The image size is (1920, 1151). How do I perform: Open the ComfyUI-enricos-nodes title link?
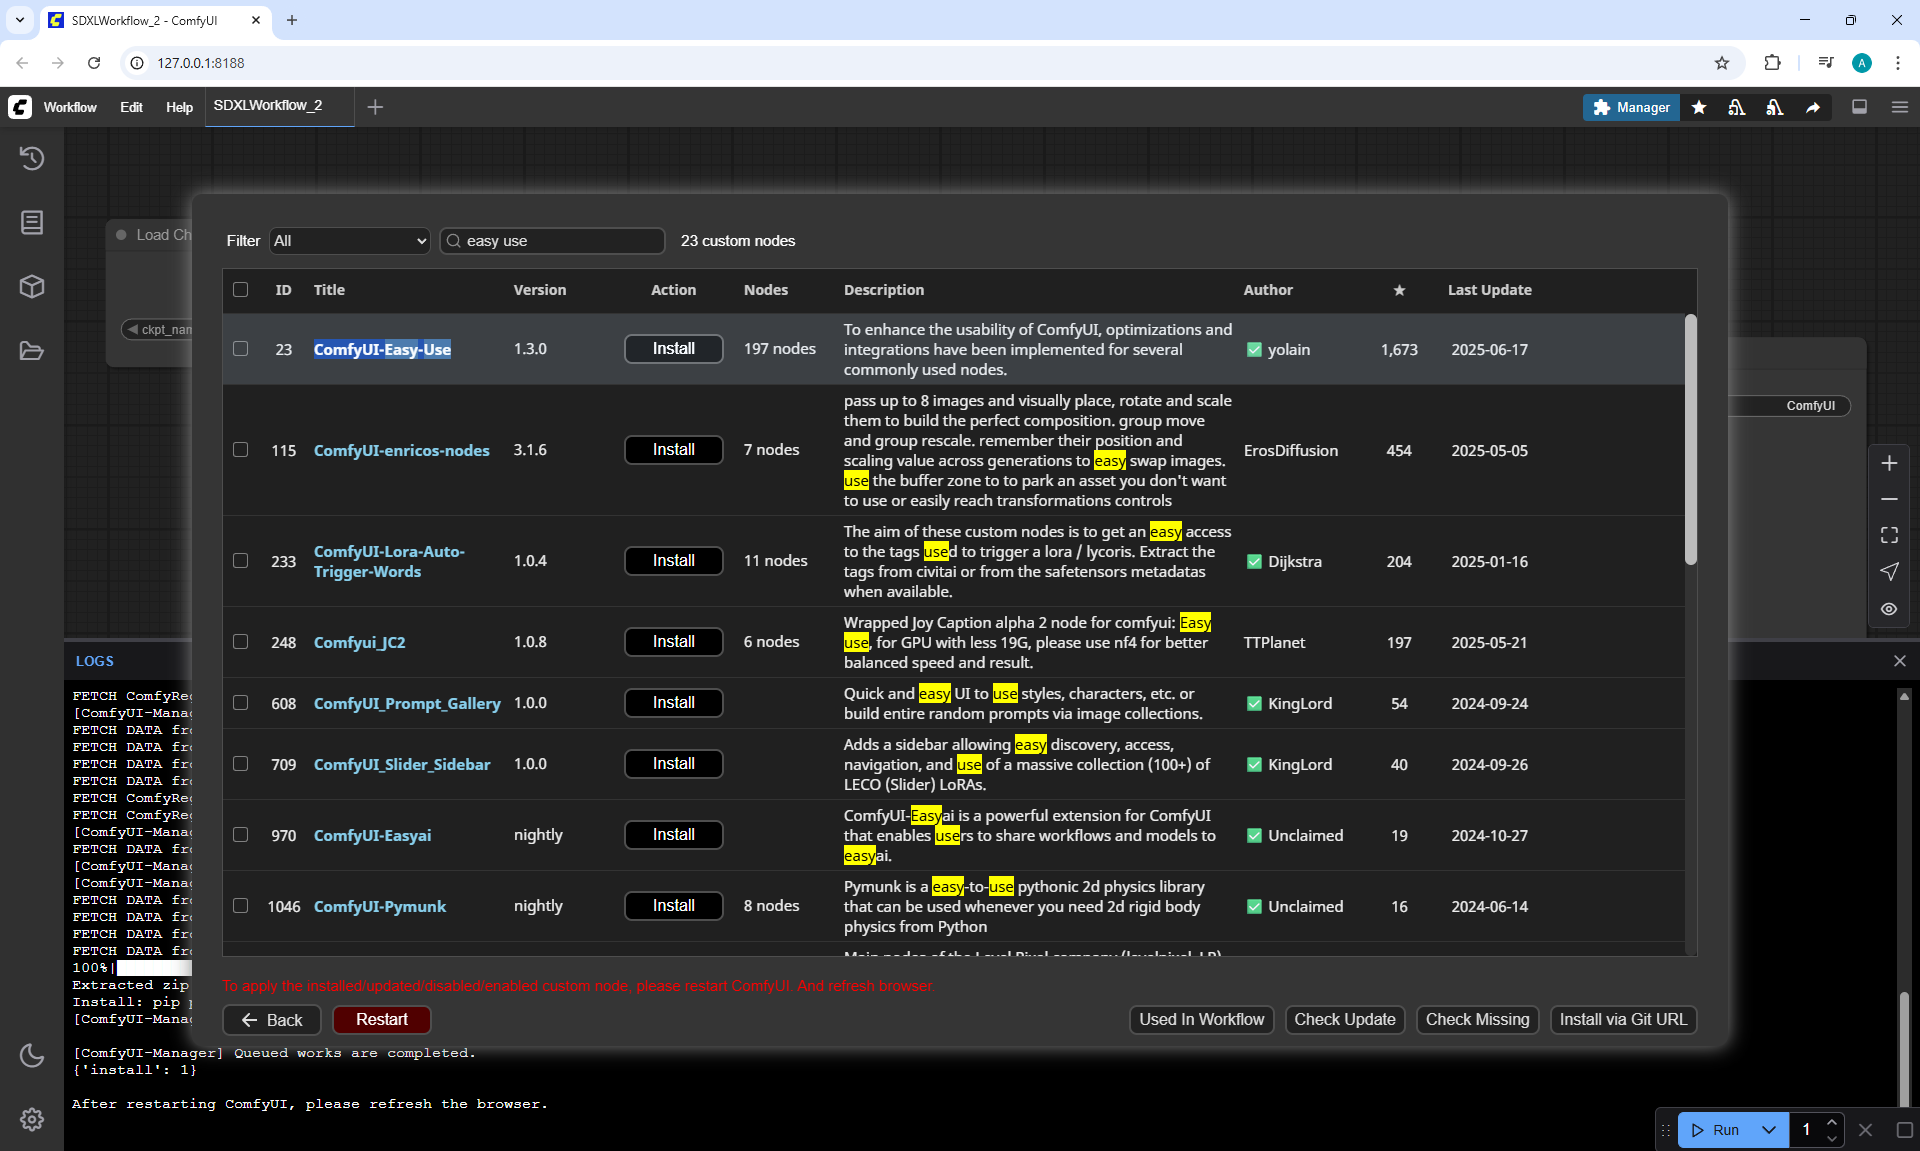point(401,451)
